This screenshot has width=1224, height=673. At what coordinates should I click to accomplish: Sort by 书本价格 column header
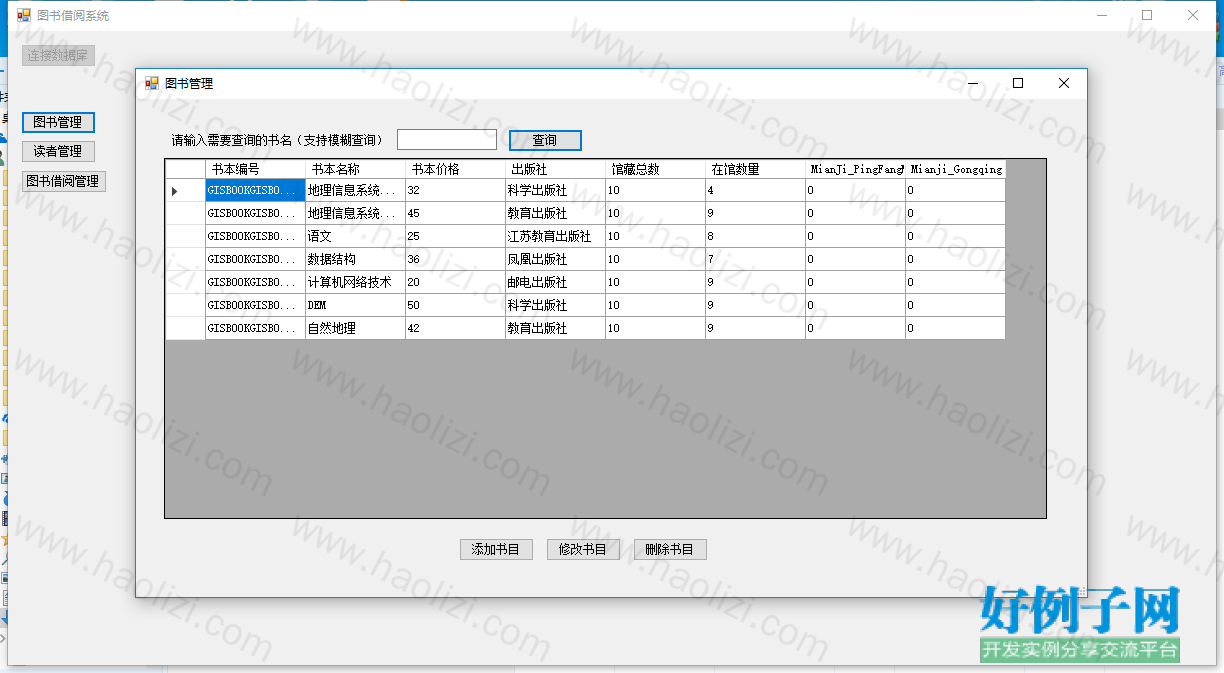coord(455,169)
